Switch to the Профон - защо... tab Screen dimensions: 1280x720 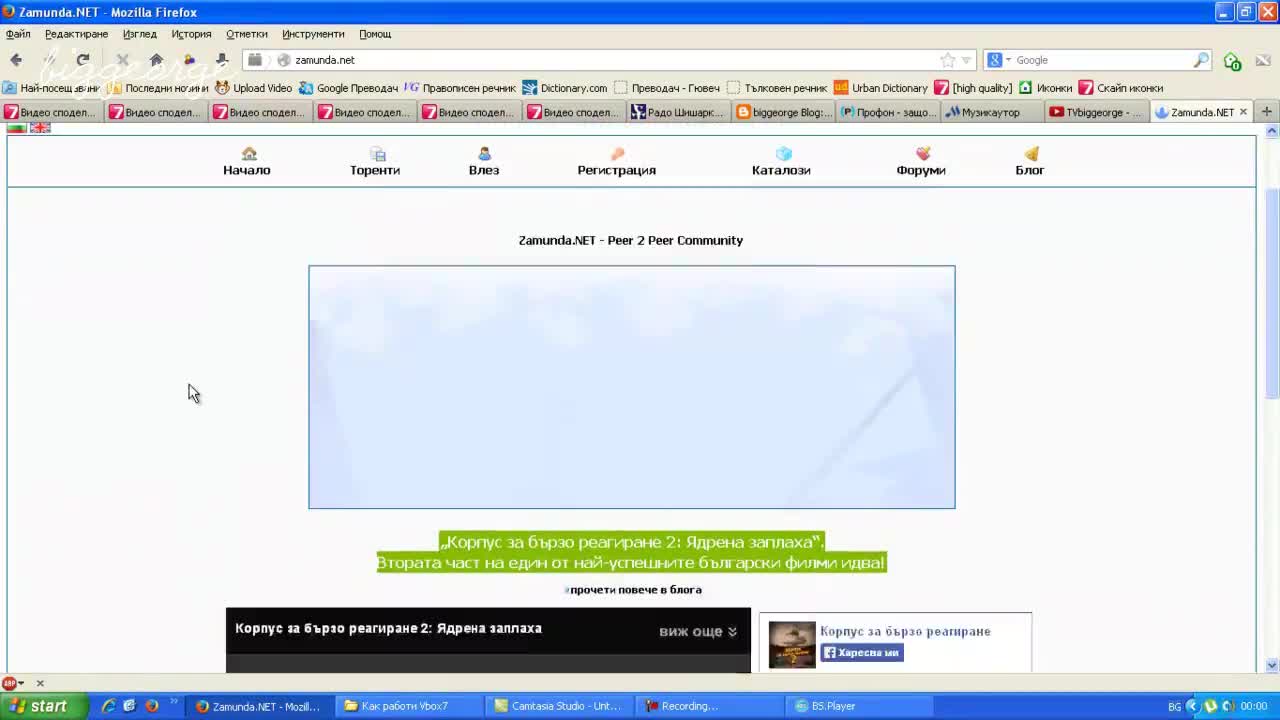coord(887,112)
